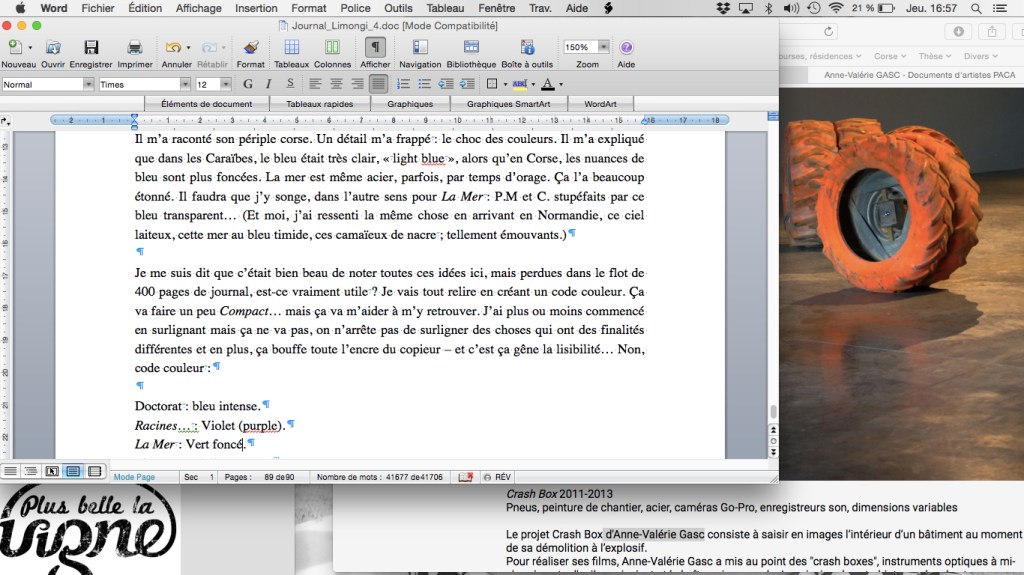Click the Format paintbrush icon
Viewport: 1024px width, 575px height.
point(251,48)
